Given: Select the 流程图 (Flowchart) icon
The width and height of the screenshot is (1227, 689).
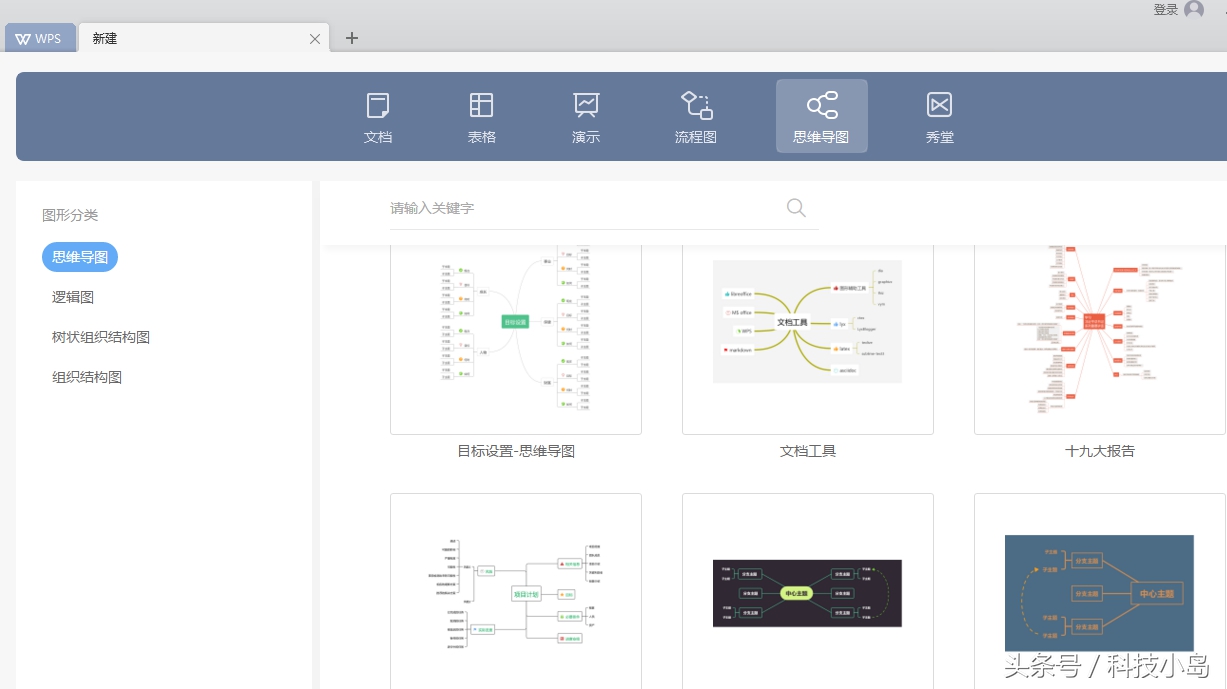Looking at the screenshot, I should pyautogui.click(x=696, y=115).
